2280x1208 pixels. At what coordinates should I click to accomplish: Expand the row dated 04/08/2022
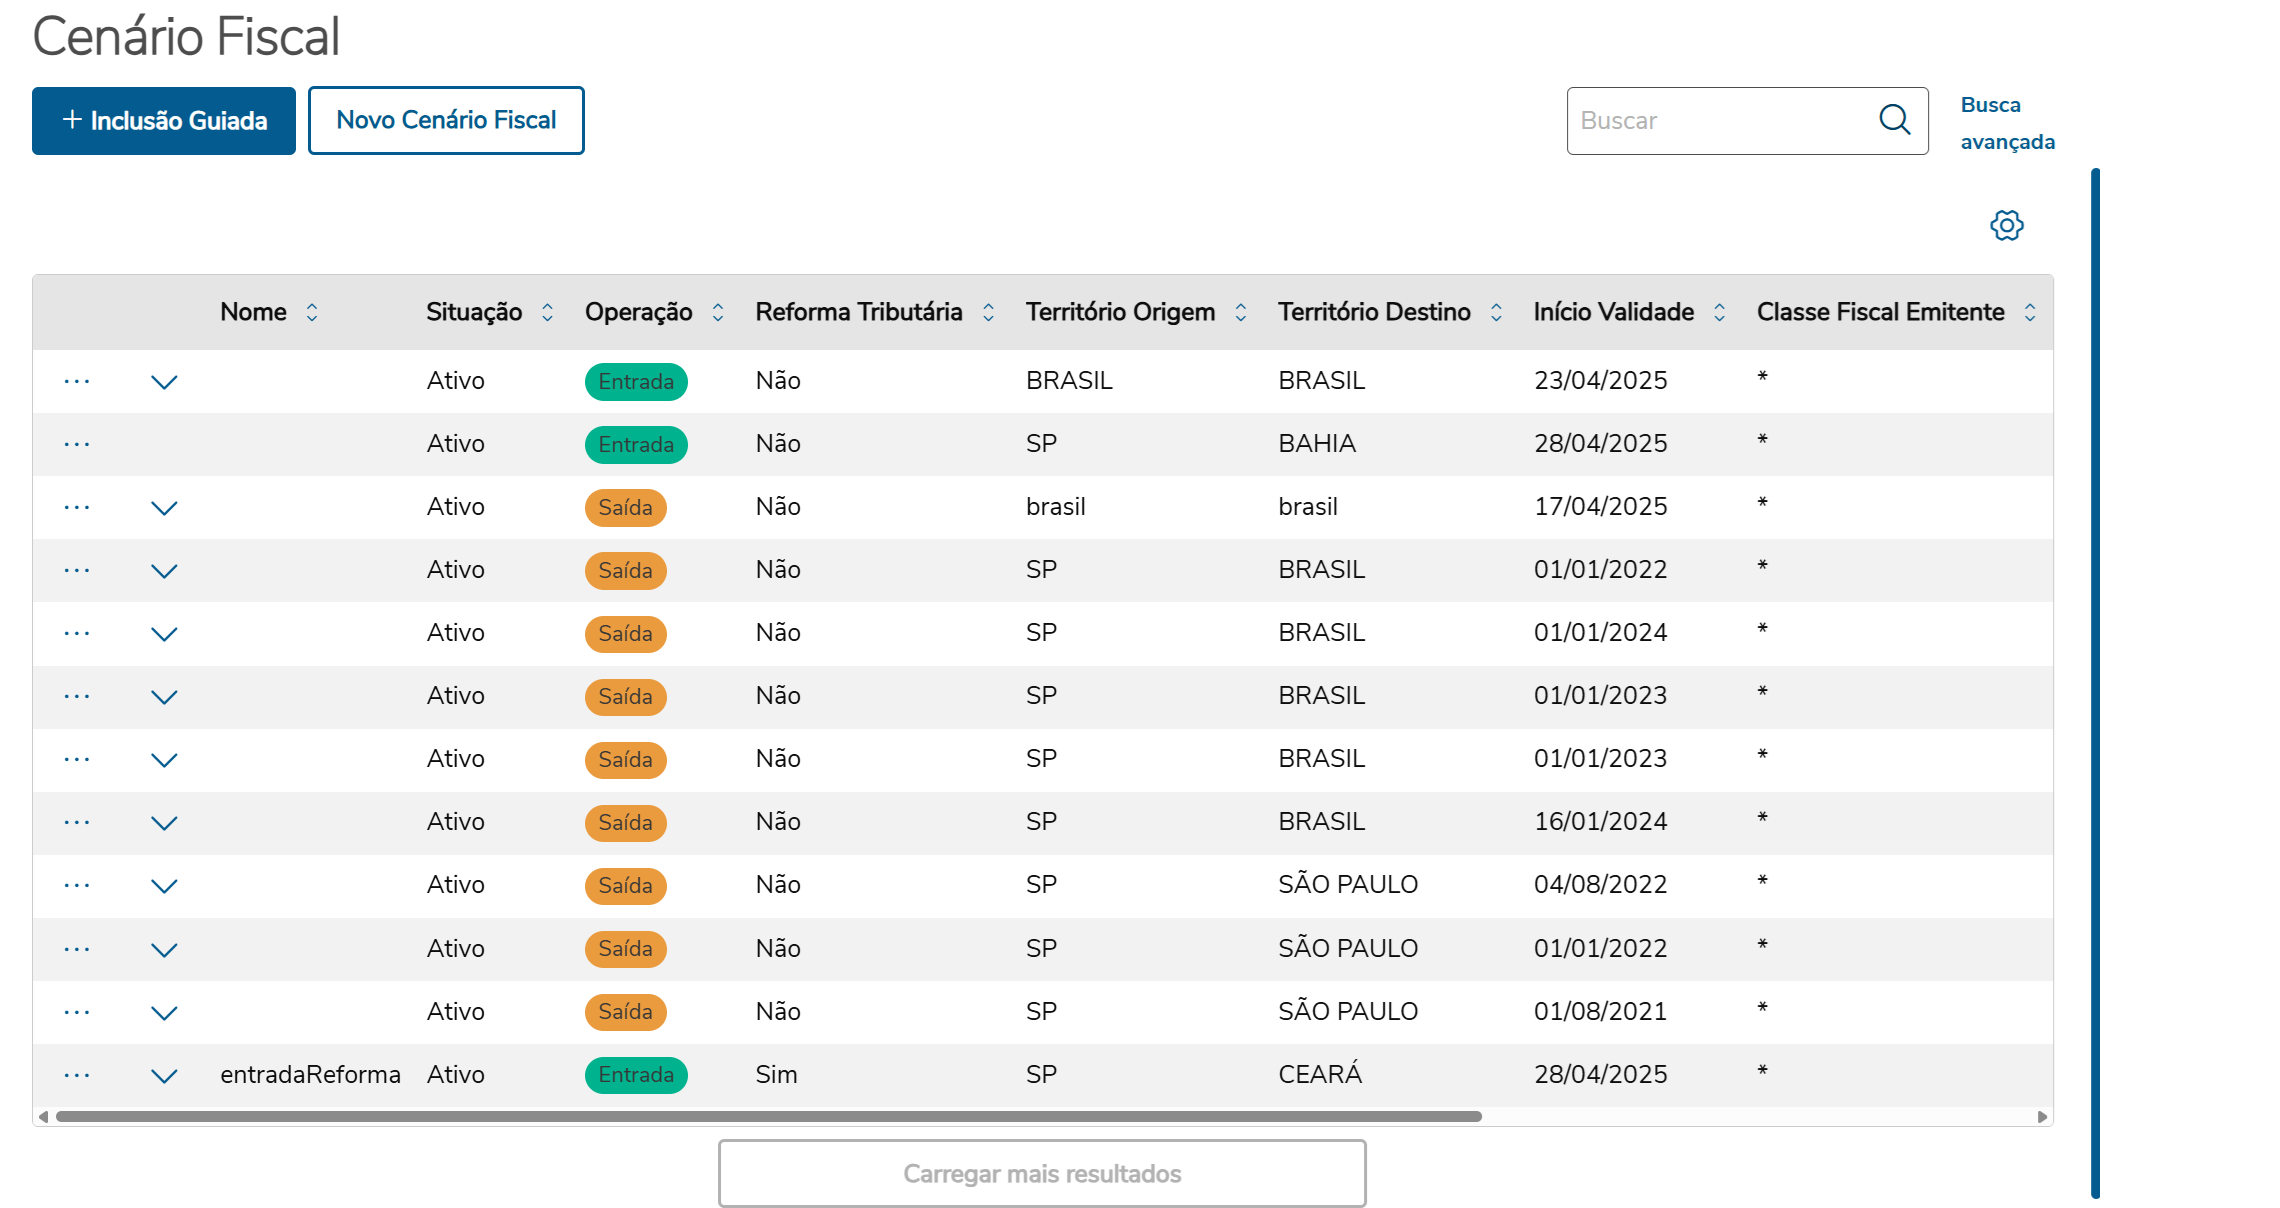[x=164, y=886]
